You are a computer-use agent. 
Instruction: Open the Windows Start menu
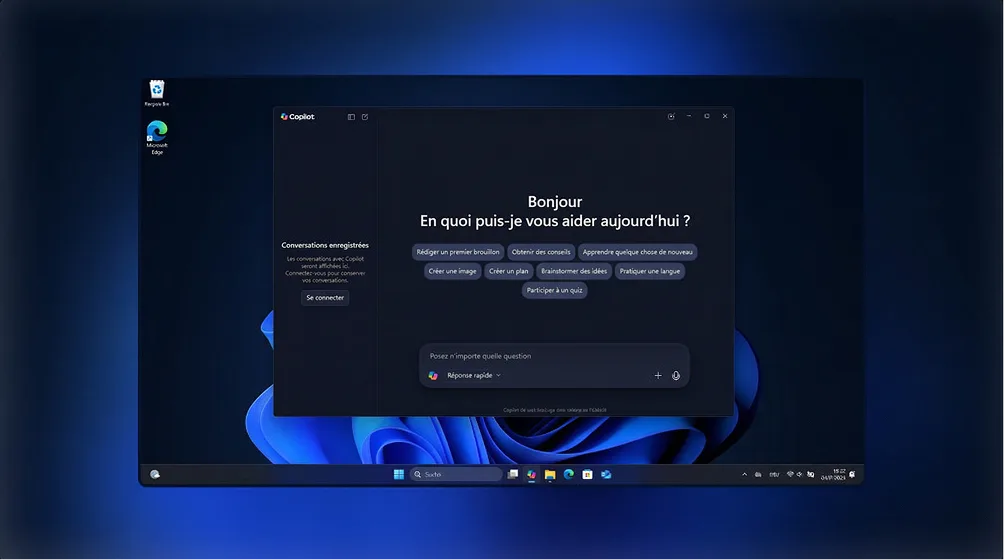(x=399, y=474)
